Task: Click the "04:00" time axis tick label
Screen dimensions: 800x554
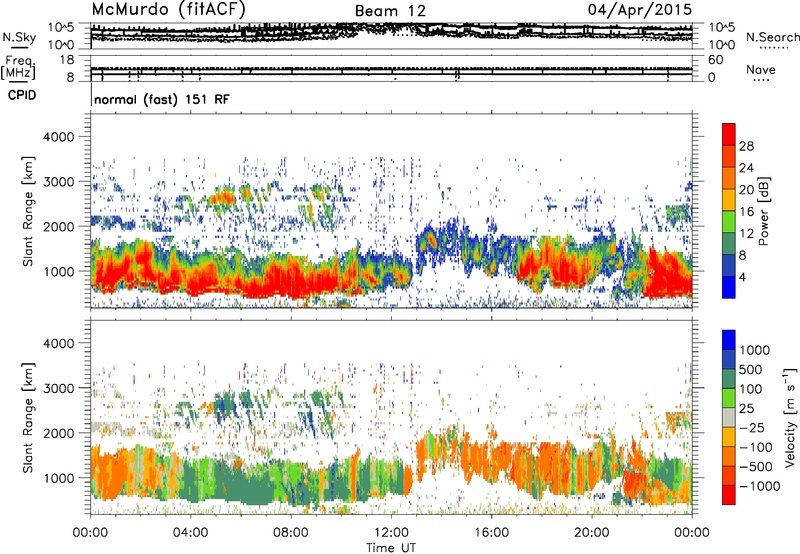Action: (190, 533)
